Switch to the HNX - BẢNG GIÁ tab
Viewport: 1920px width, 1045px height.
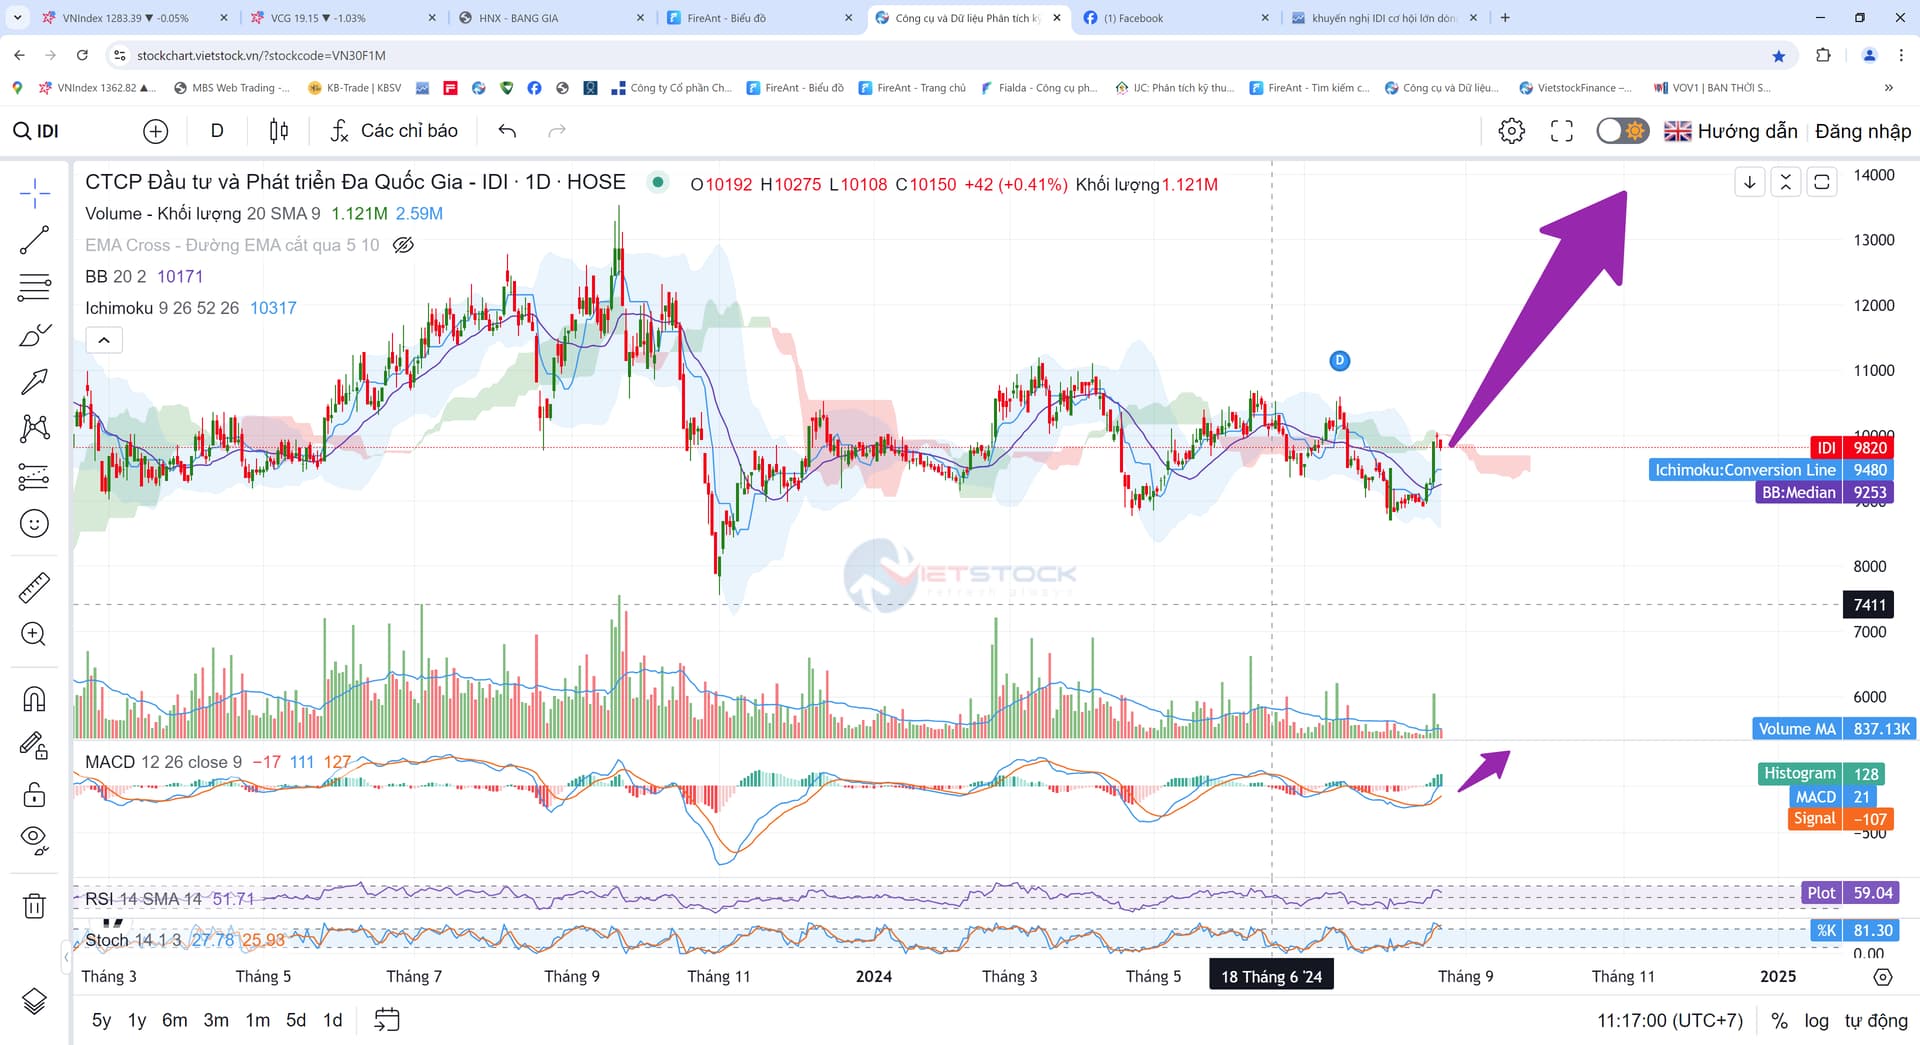point(551,18)
